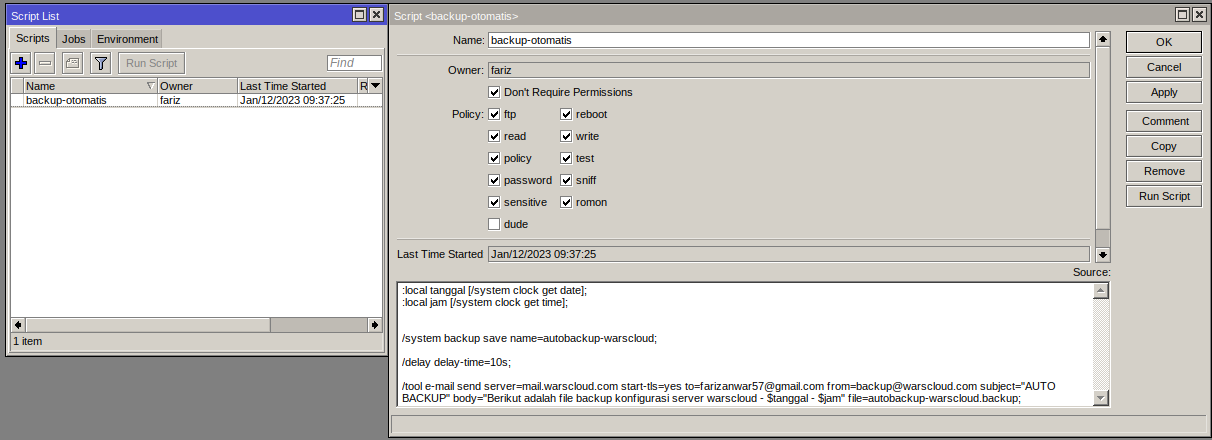Click the source editor scroll down arrow
This screenshot has width=1212, height=440.
pyautogui.click(x=1102, y=398)
